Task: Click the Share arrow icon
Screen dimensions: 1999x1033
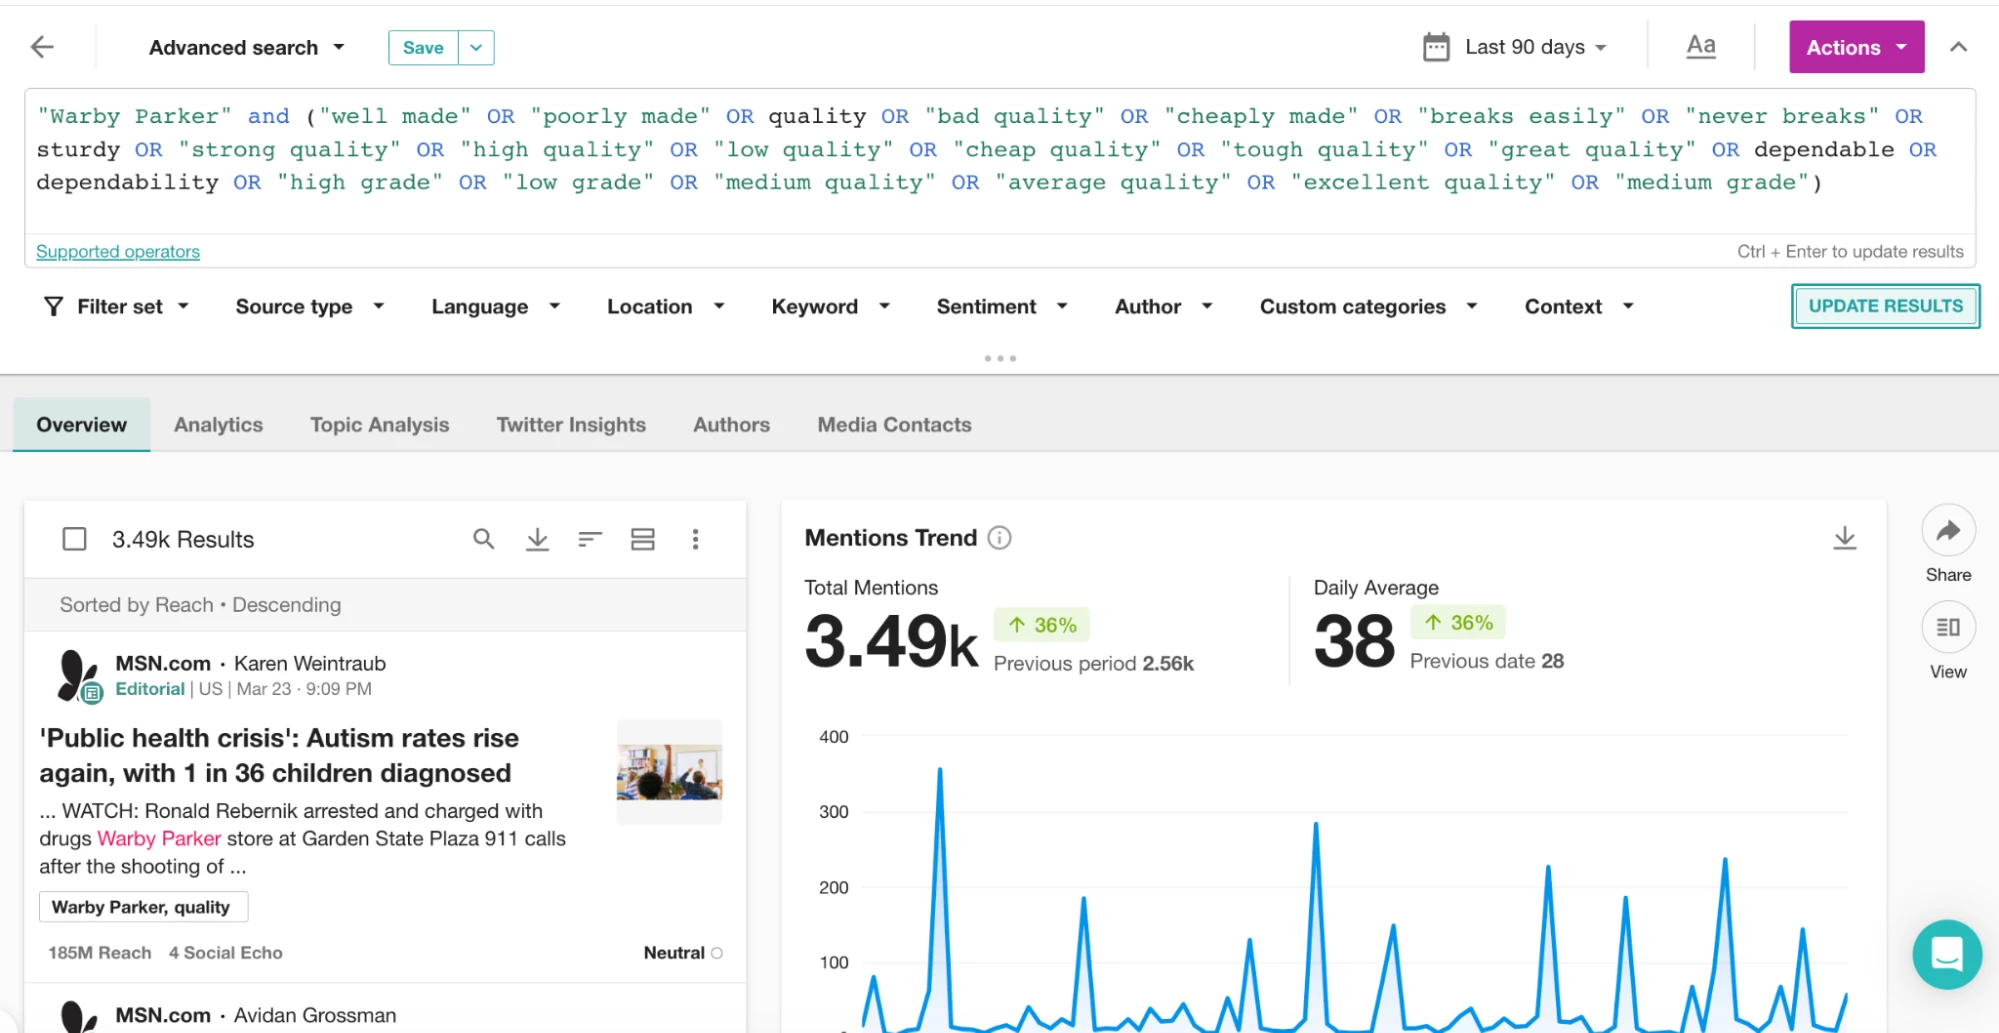Action: click(1948, 531)
